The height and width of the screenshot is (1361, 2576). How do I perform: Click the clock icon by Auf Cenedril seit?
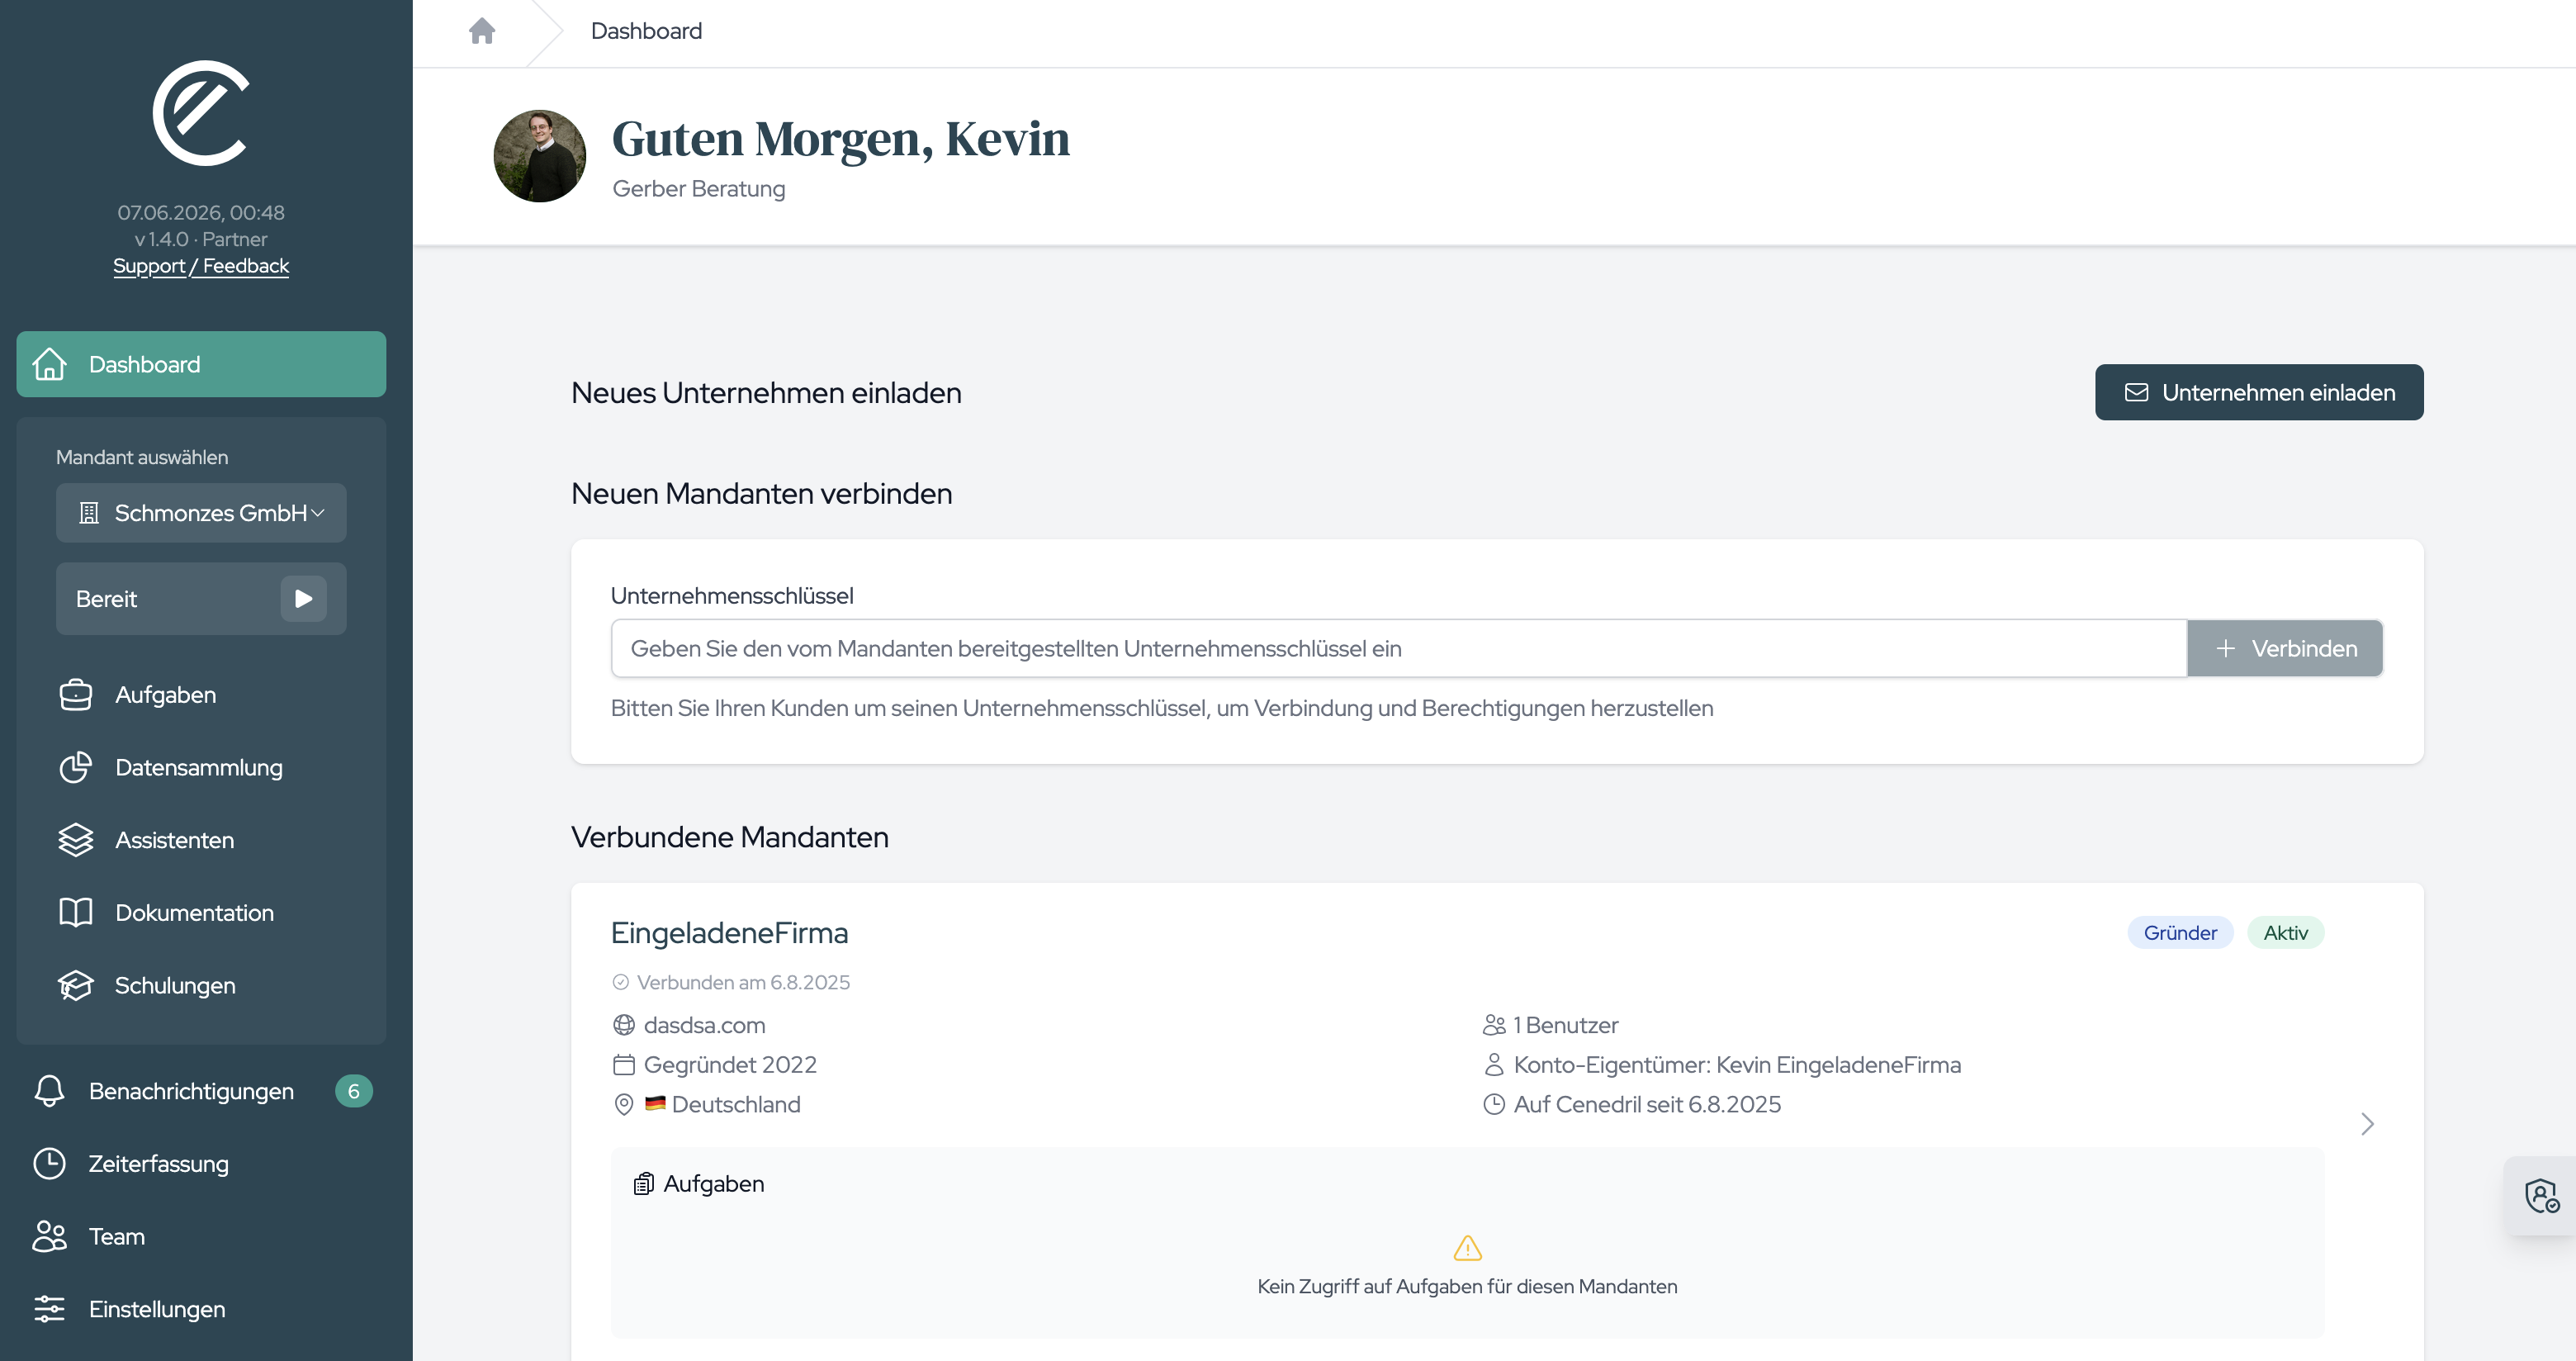click(1494, 1104)
